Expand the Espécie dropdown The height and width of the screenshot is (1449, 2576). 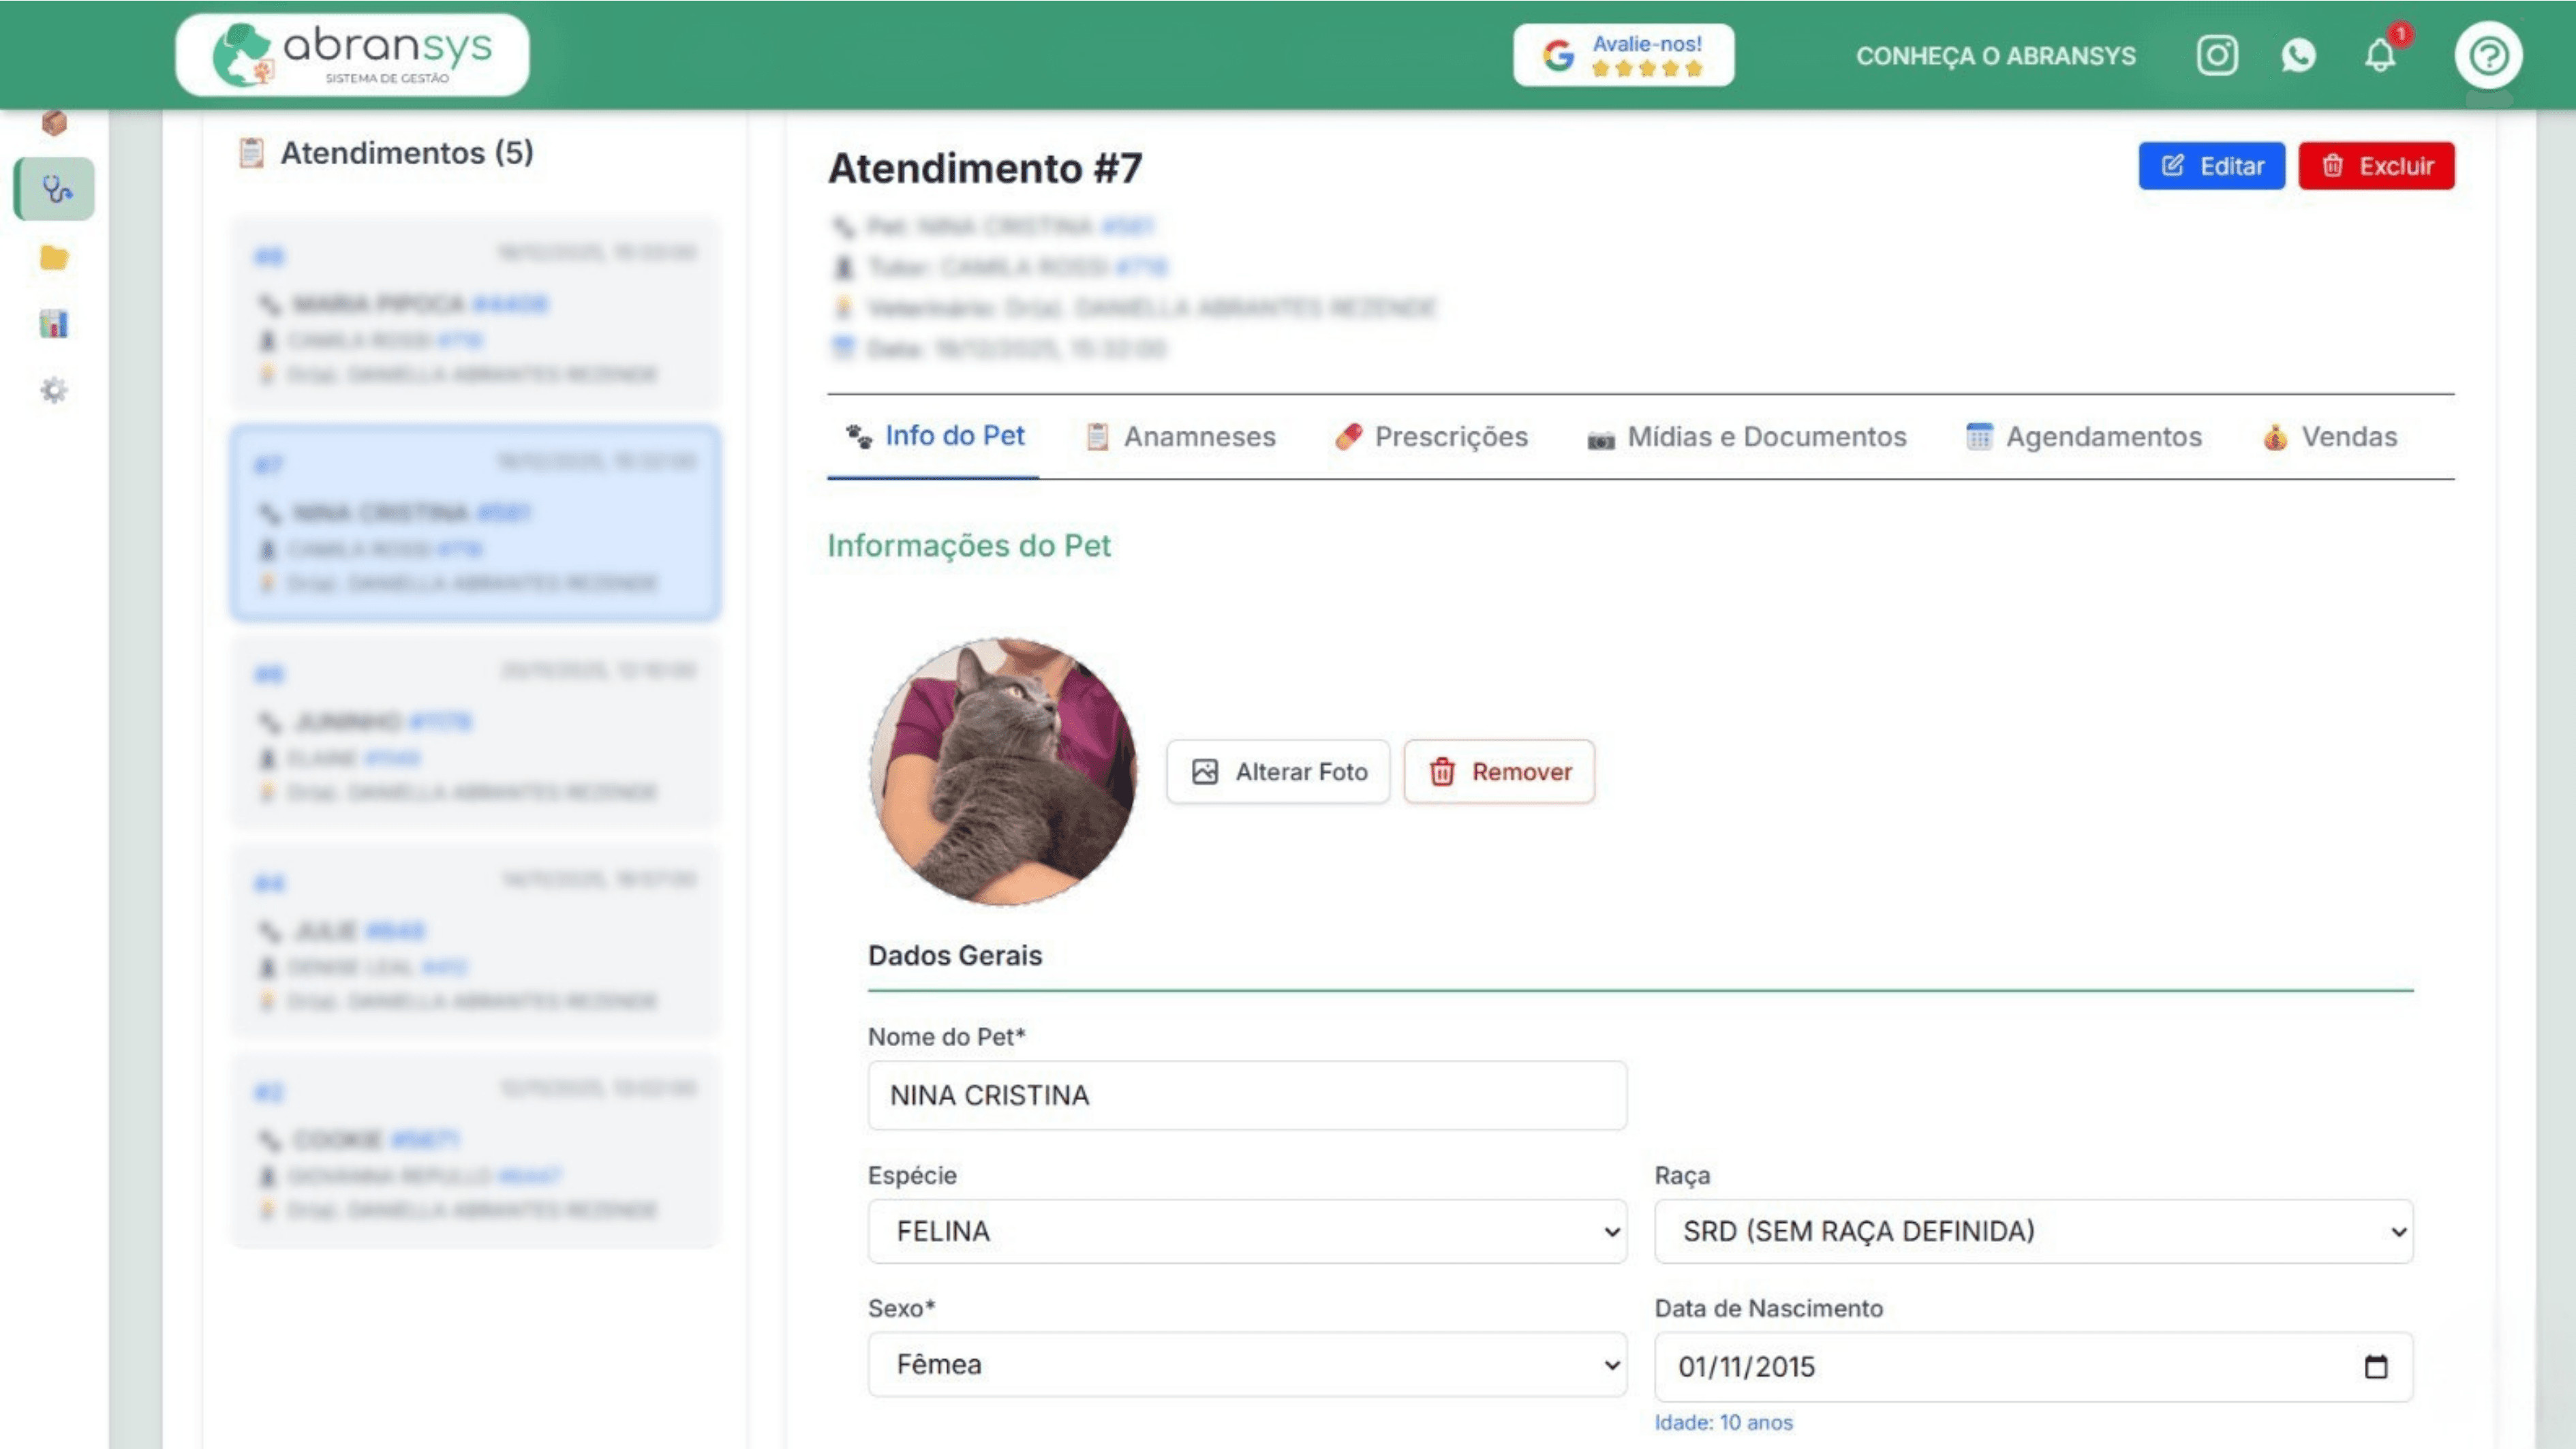pos(1246,1231)
